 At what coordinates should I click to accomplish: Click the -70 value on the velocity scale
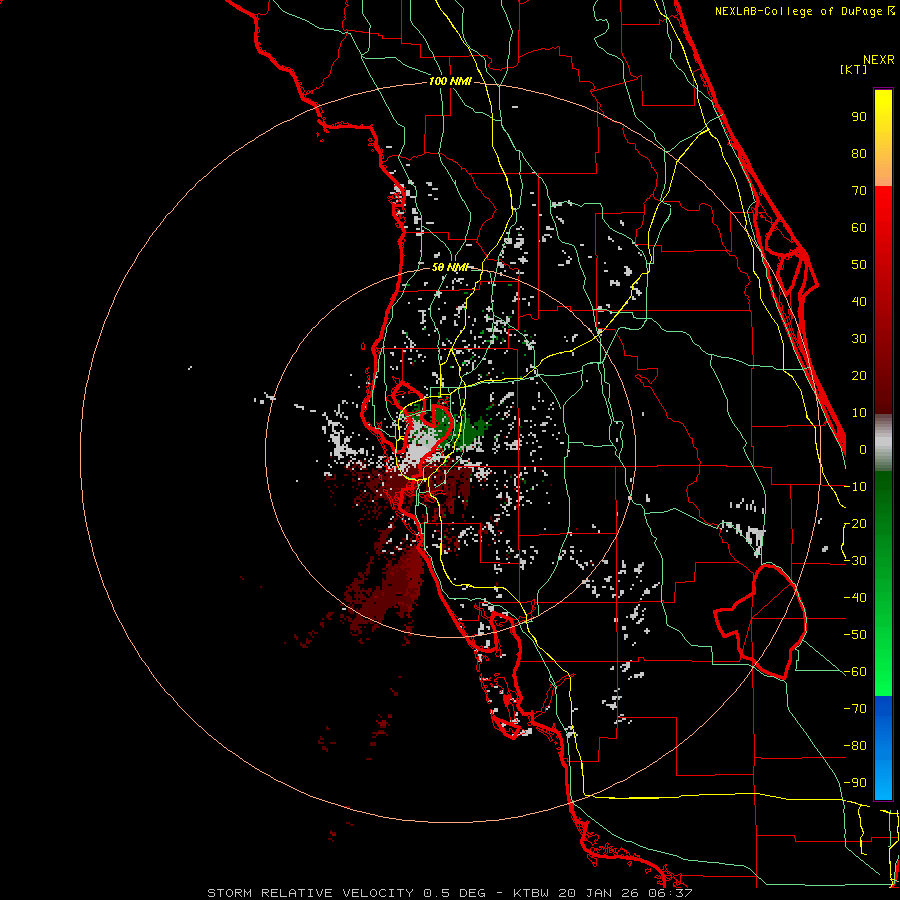click(x=855, y=709)
